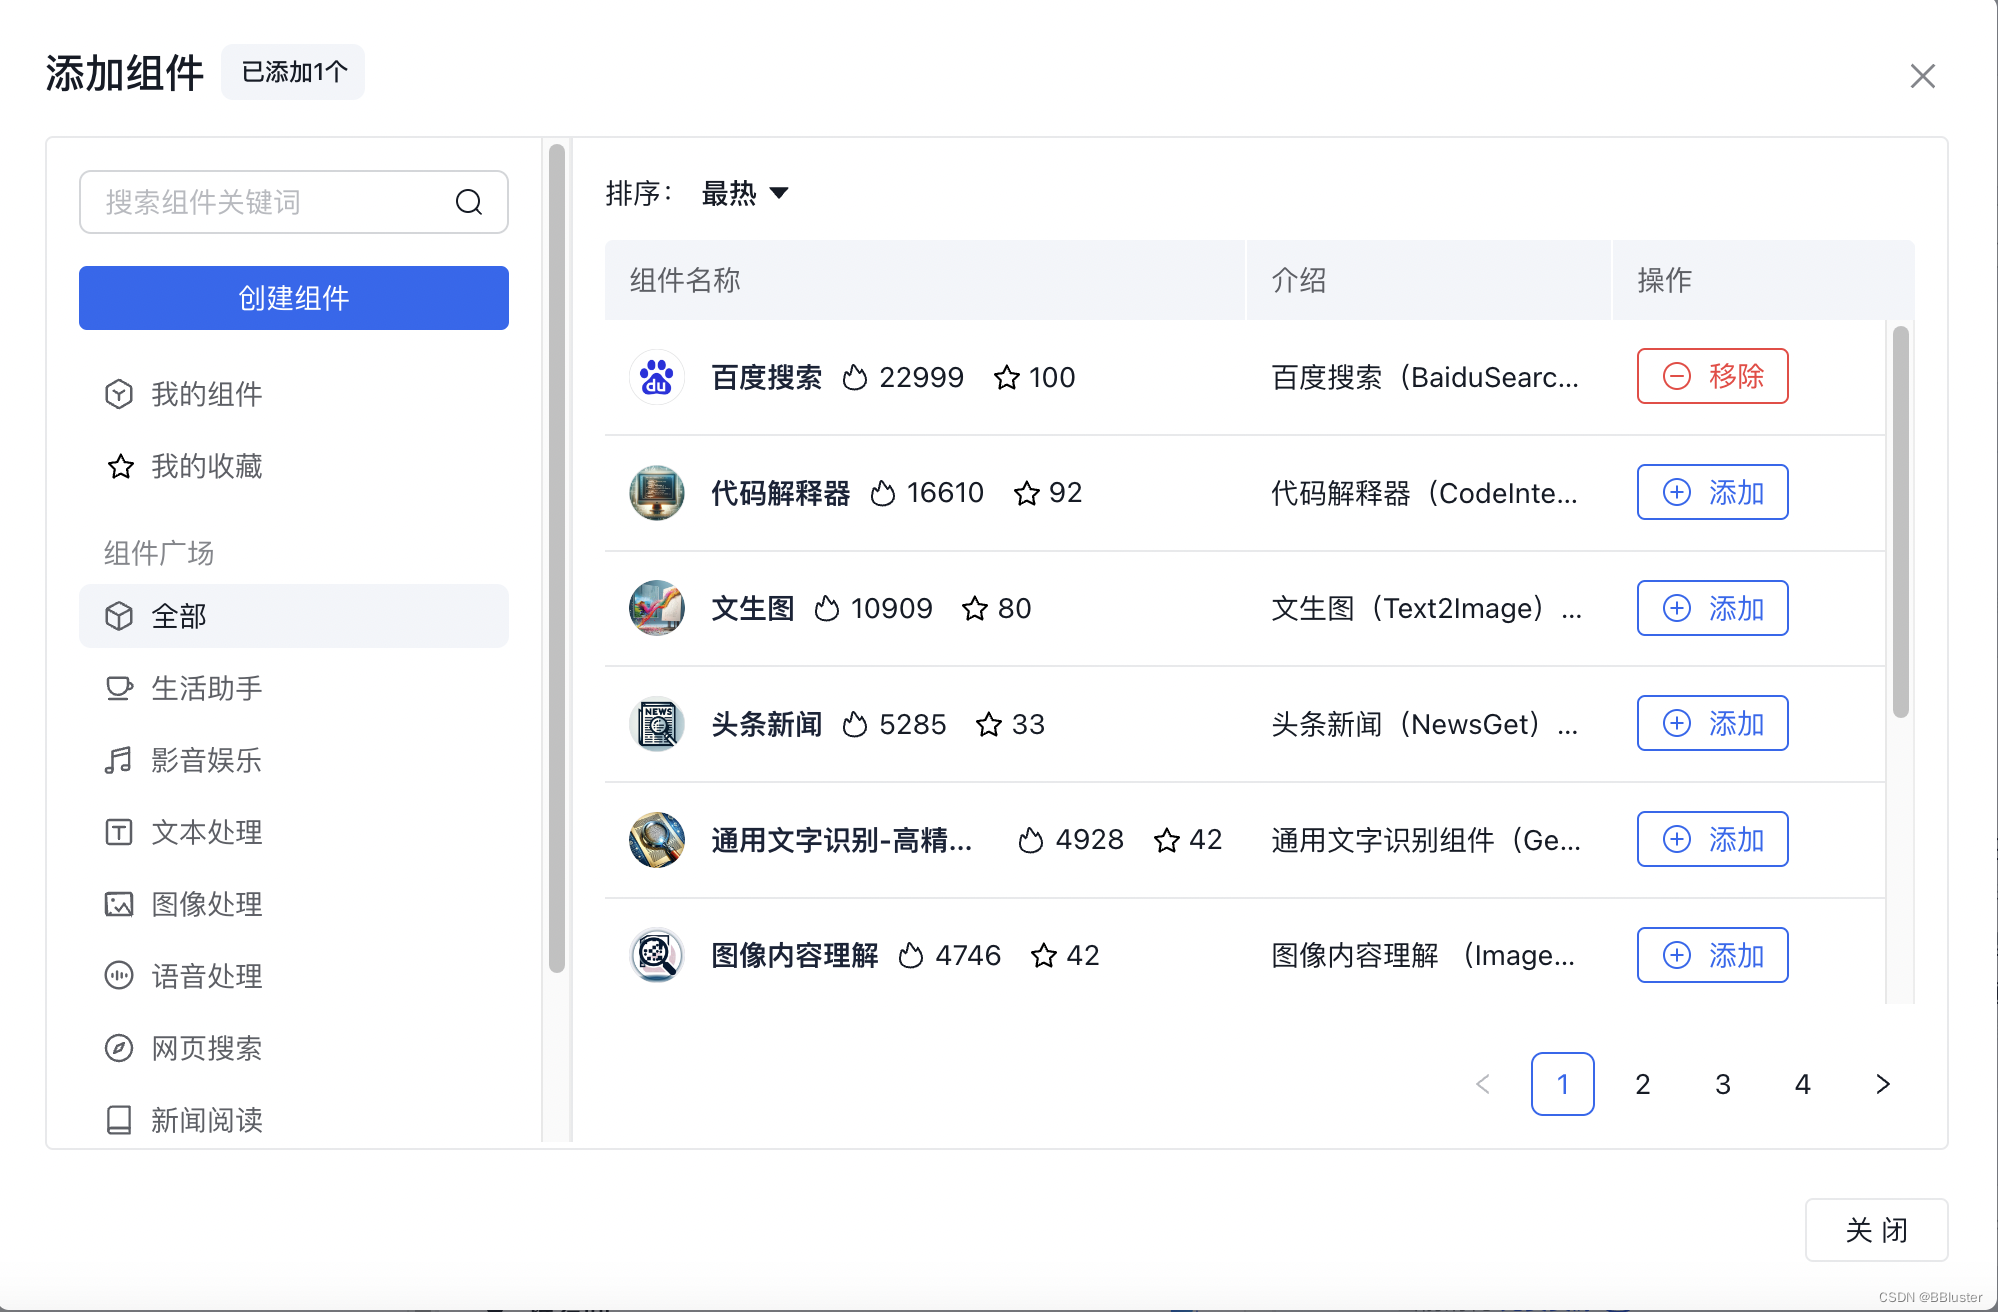Viewport: 1998px width, 1312px height.
Task: Click the 关闭 button
Action: tap(1876, 1230)
